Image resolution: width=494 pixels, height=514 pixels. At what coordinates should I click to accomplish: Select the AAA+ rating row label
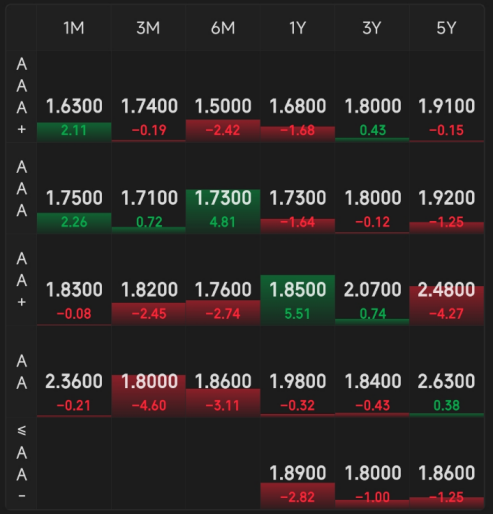[21, 97]
